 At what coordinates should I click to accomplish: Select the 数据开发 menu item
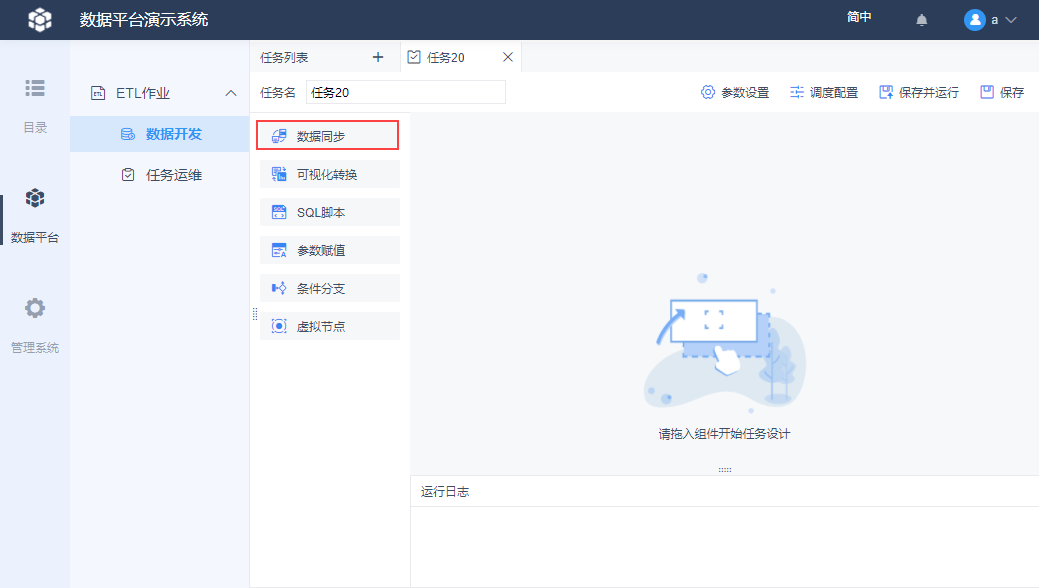pyautogui.click(x=160, y=134)
